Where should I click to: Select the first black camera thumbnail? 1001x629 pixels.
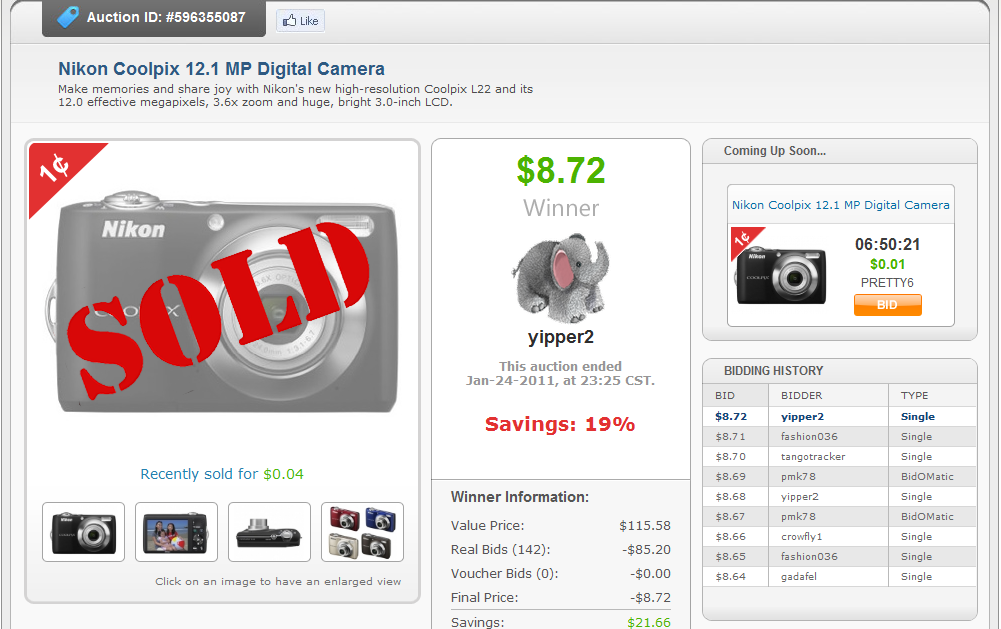click(83, 532)
